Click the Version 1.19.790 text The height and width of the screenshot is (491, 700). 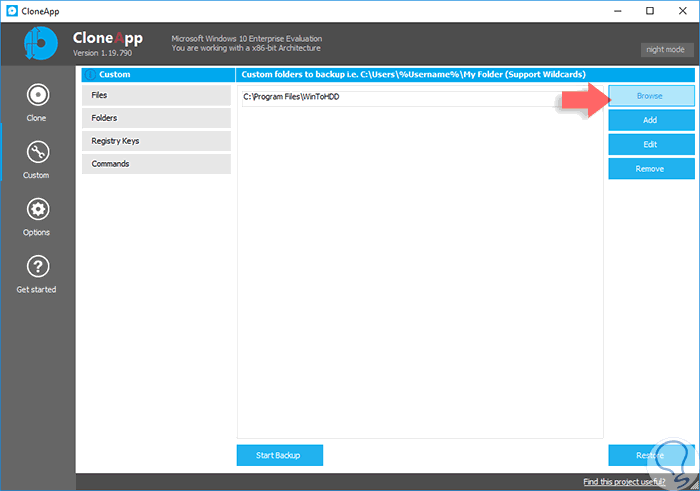[103, 53]
